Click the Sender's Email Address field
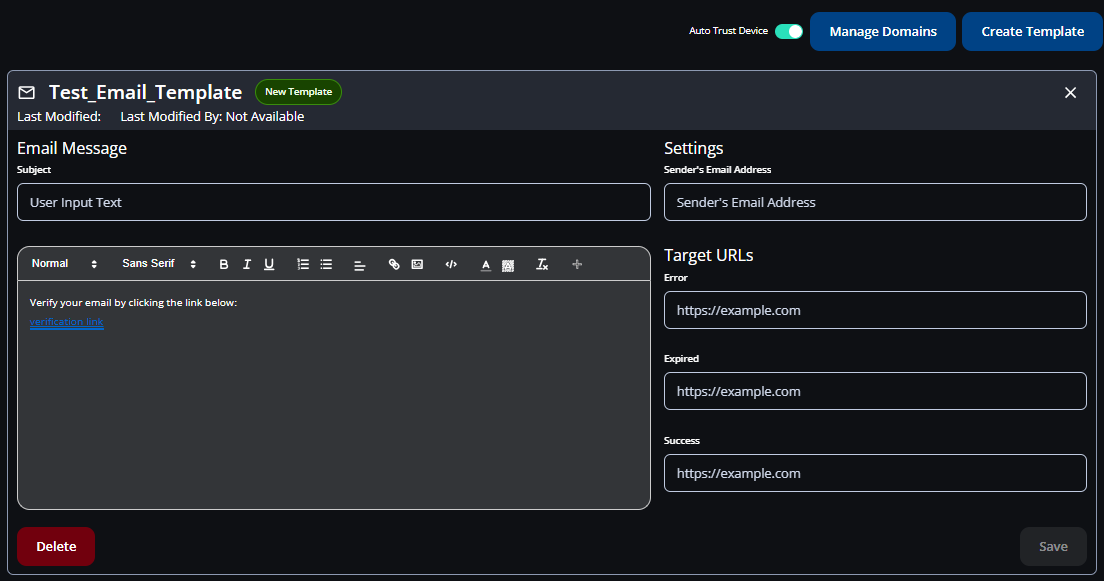The image size is (1104, 581). (x=875, y=202)
